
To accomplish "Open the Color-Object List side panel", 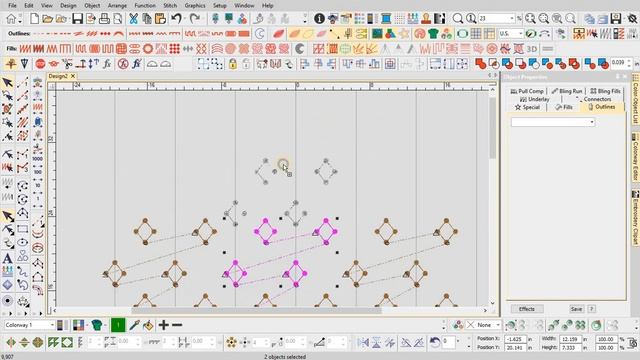I will [636, 100].
